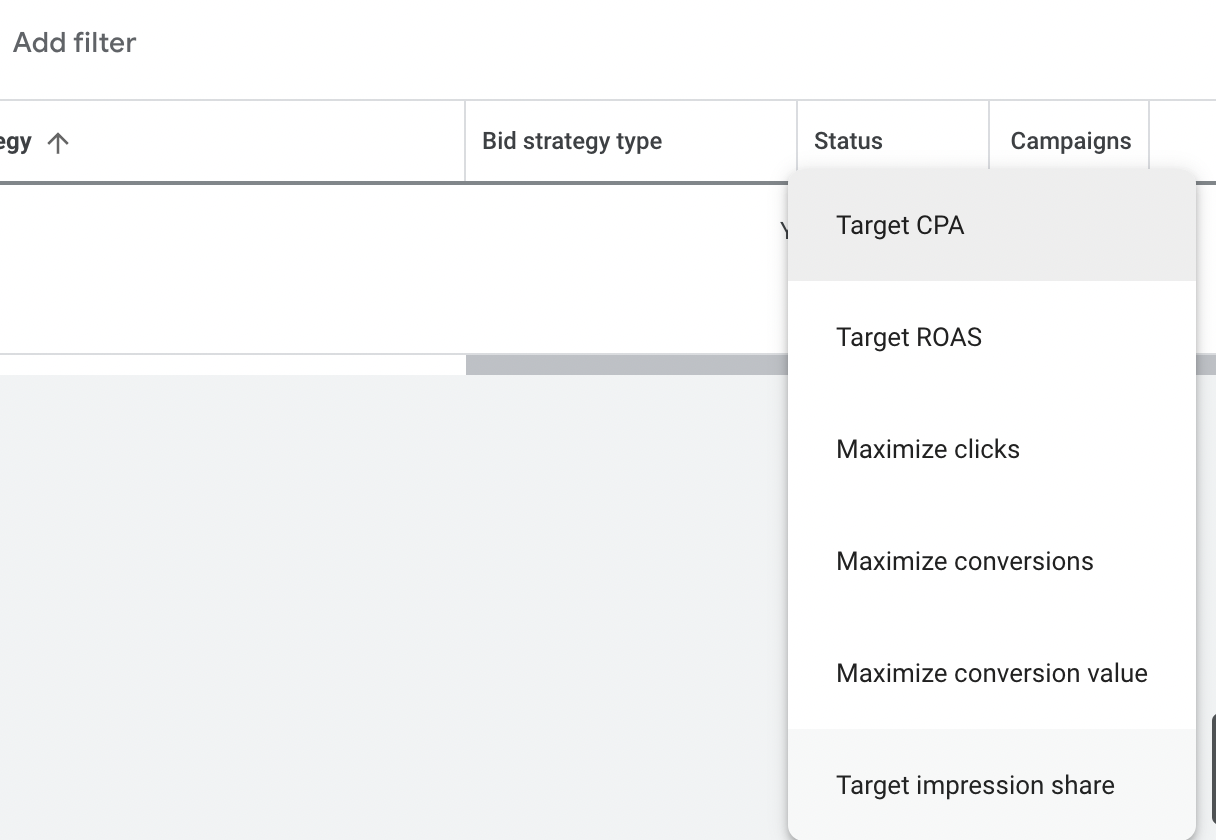
Task: Choose Maximize clicks from the list
Action: click(928, 449)
